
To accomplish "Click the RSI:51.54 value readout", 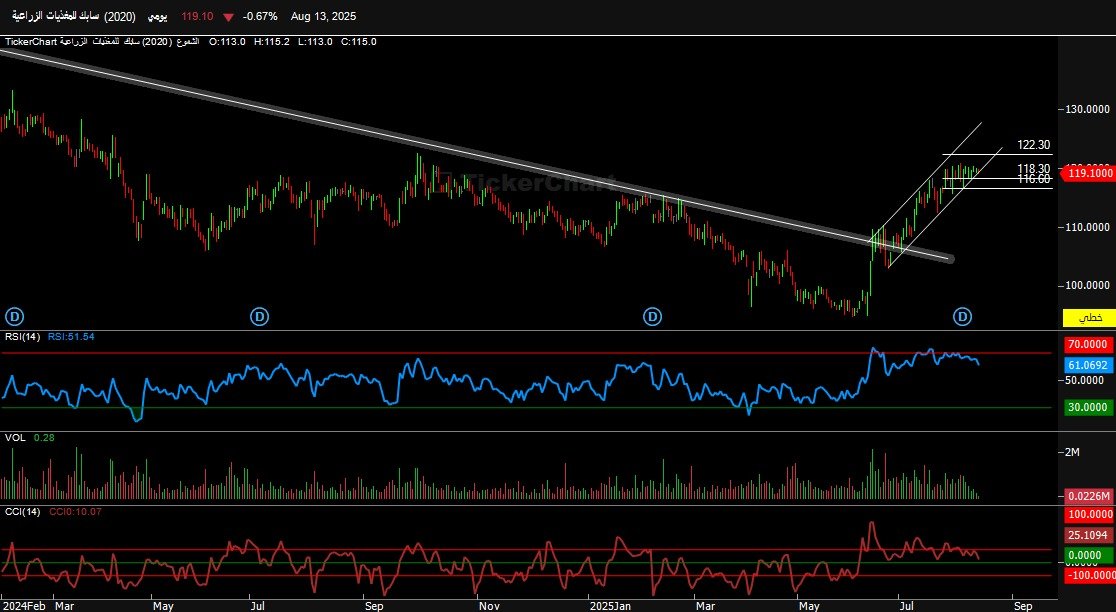I will coord(71,337).
